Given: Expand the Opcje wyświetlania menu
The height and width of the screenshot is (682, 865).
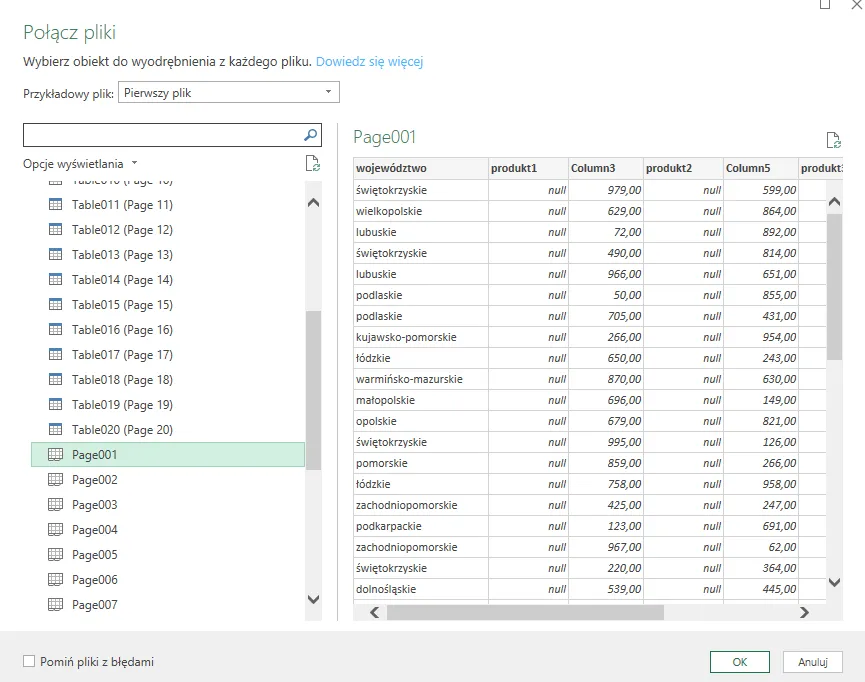Looking at the screenshot, I should tap(80, 163).
